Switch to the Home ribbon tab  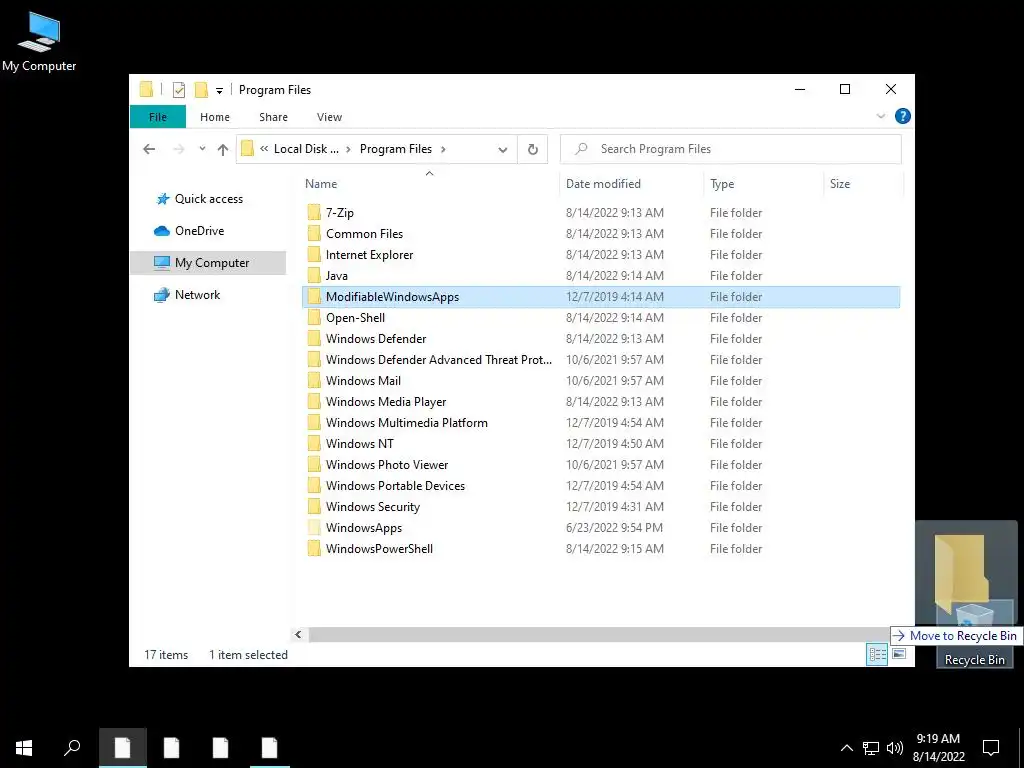click(215, 117)
